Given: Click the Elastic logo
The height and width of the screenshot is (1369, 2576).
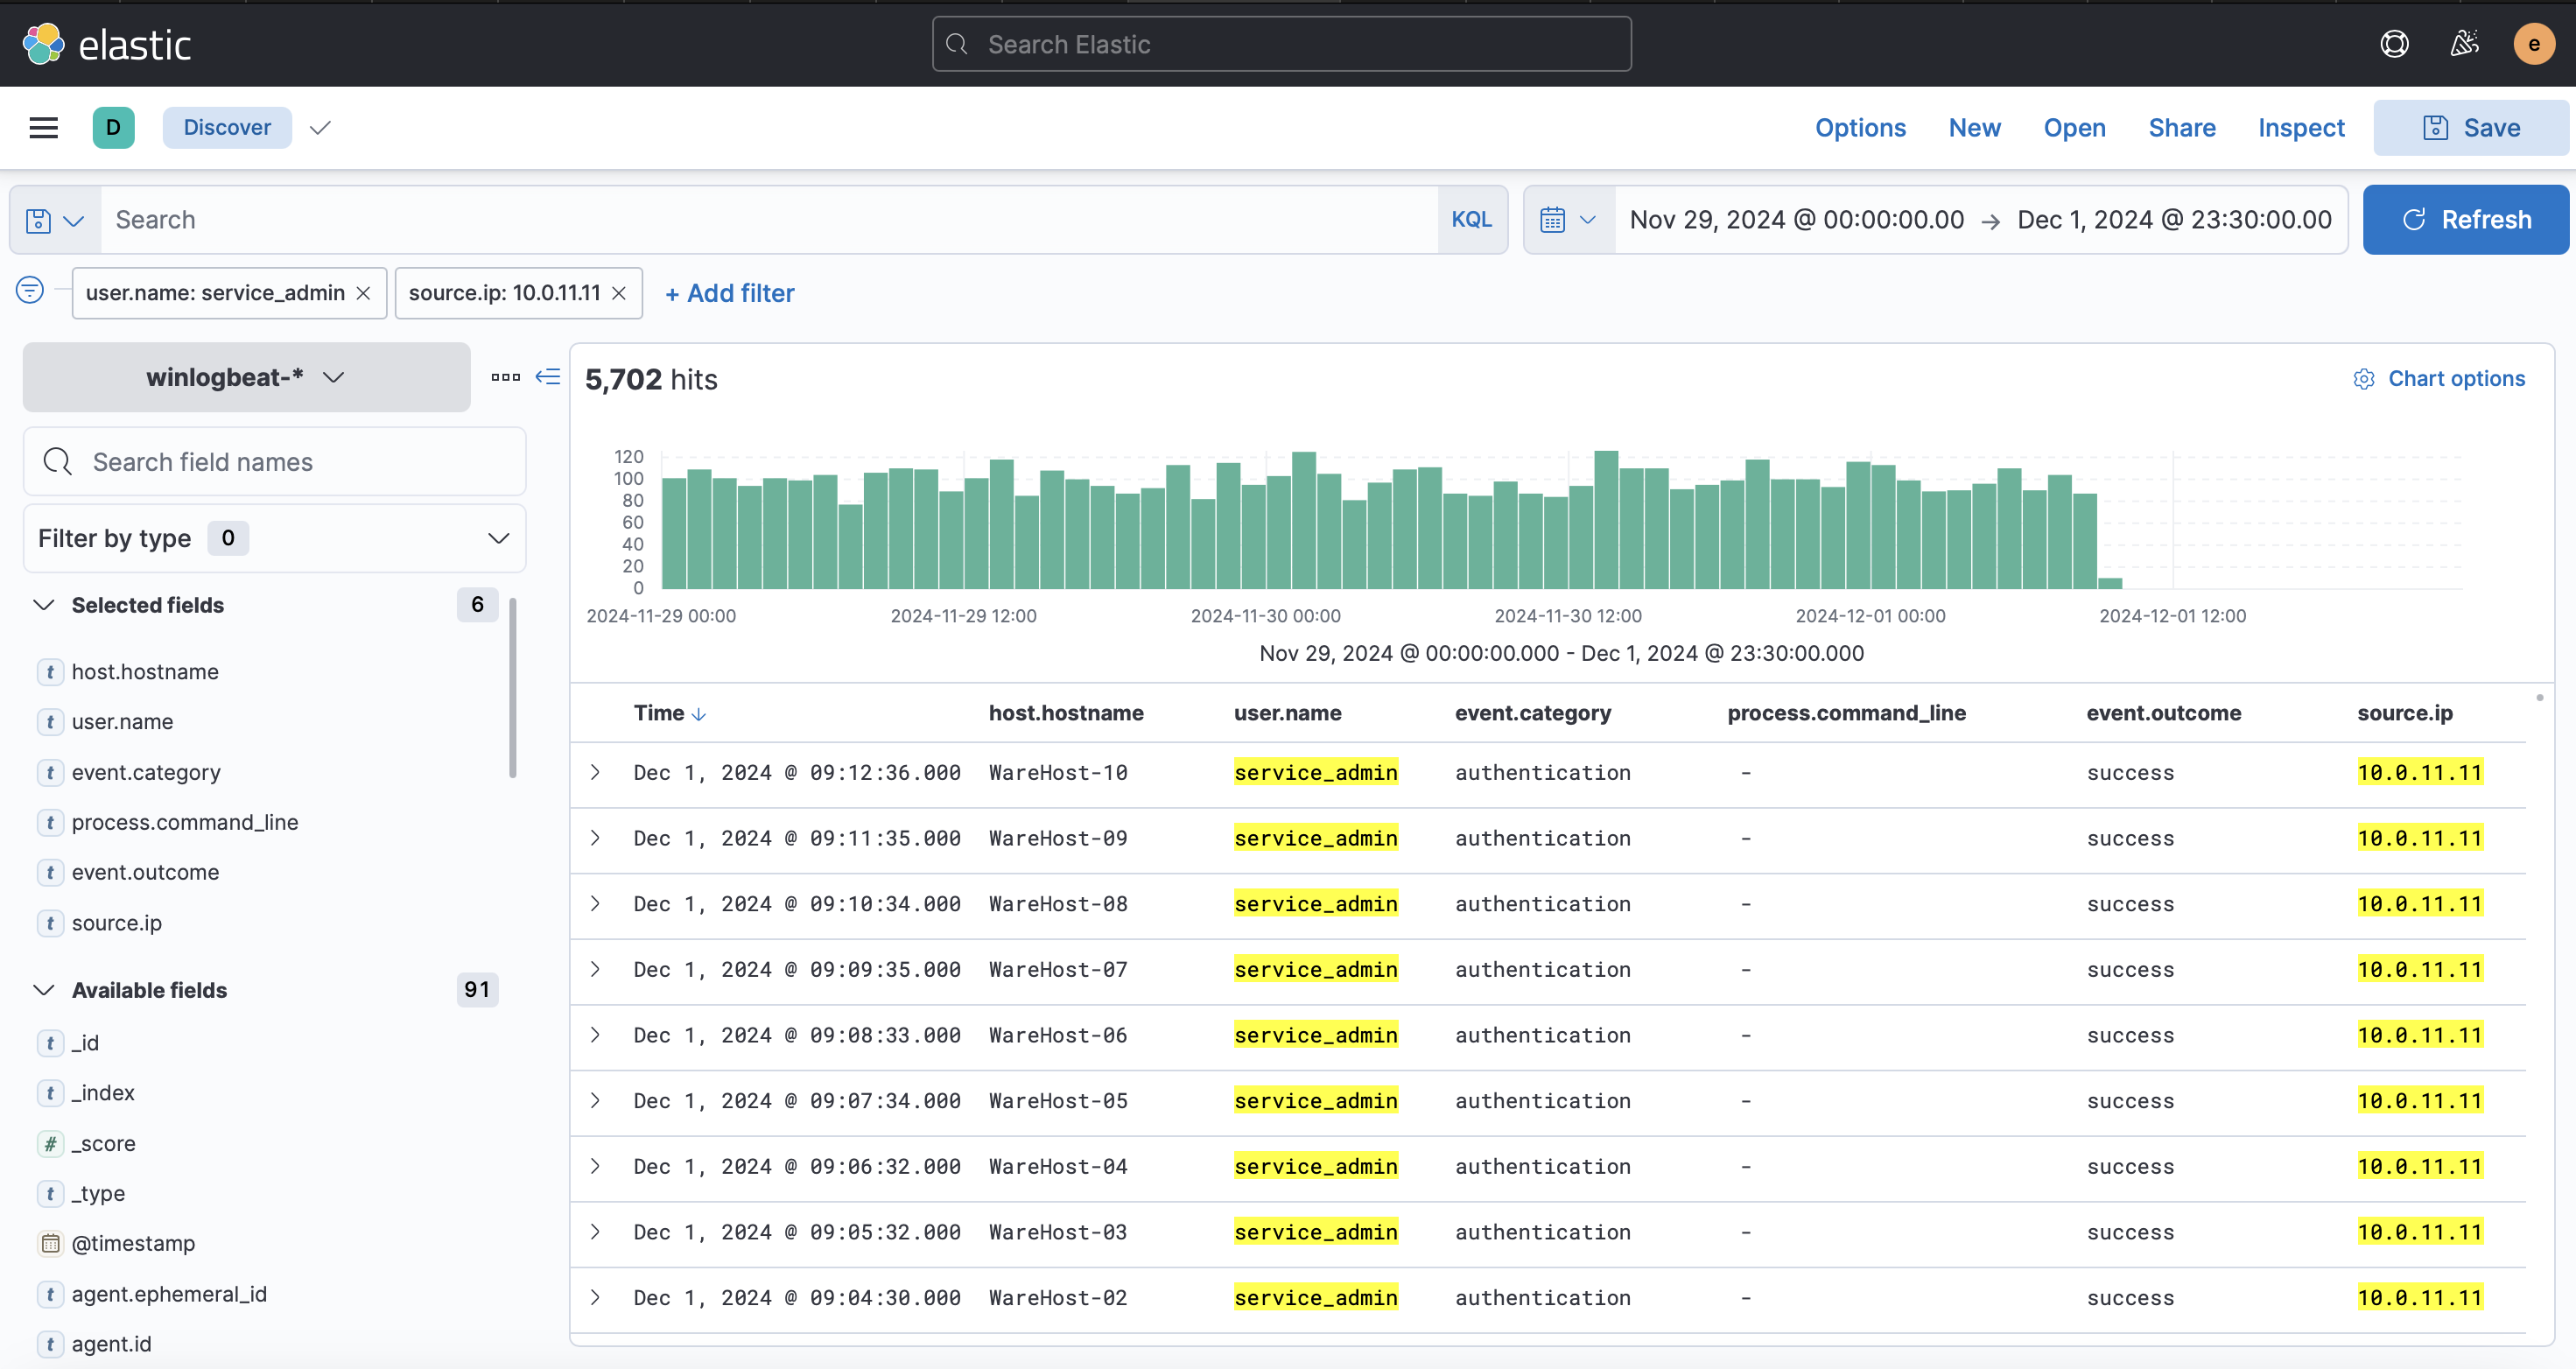Looking at the screenshot, I should 106,44.
